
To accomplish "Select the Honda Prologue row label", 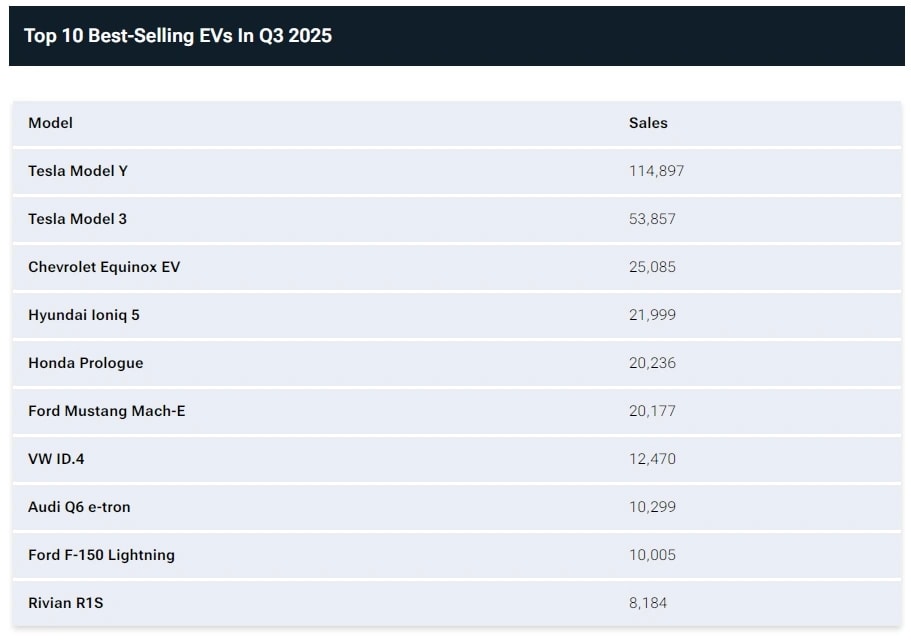I will (x=85, y=363).
